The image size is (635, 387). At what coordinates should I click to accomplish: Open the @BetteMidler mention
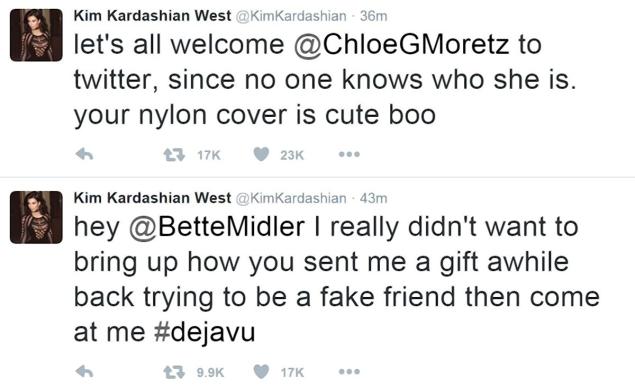pos(217,227)
